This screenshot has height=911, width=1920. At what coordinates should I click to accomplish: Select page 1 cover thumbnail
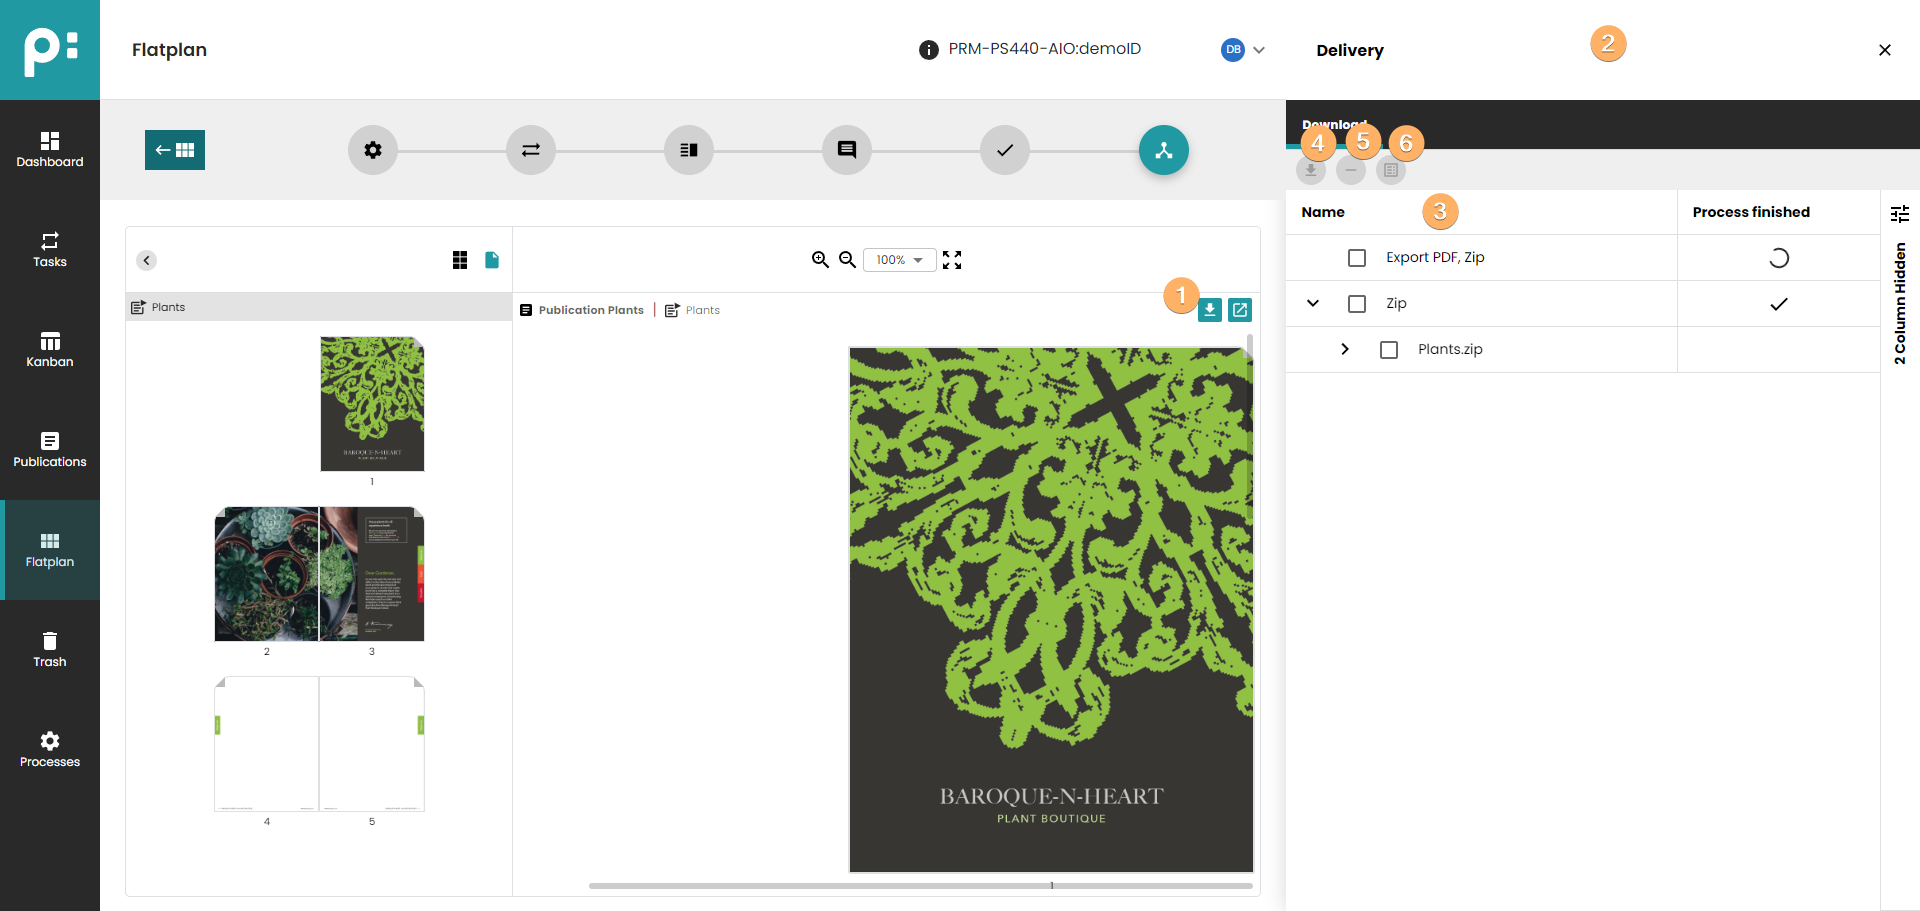point(372,404)
